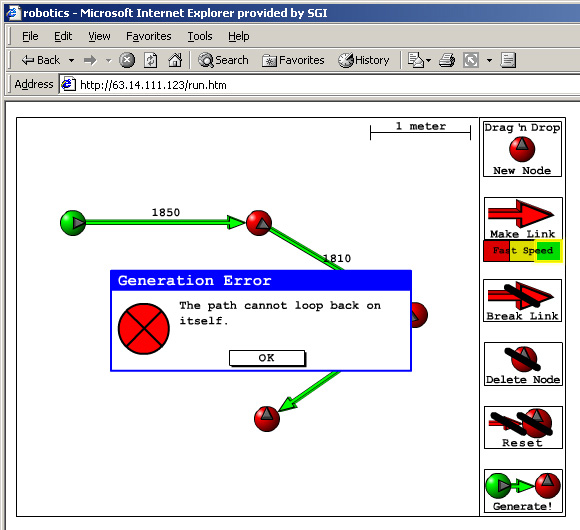
Task: Click the History toolbar button
Action: point(364,60)
